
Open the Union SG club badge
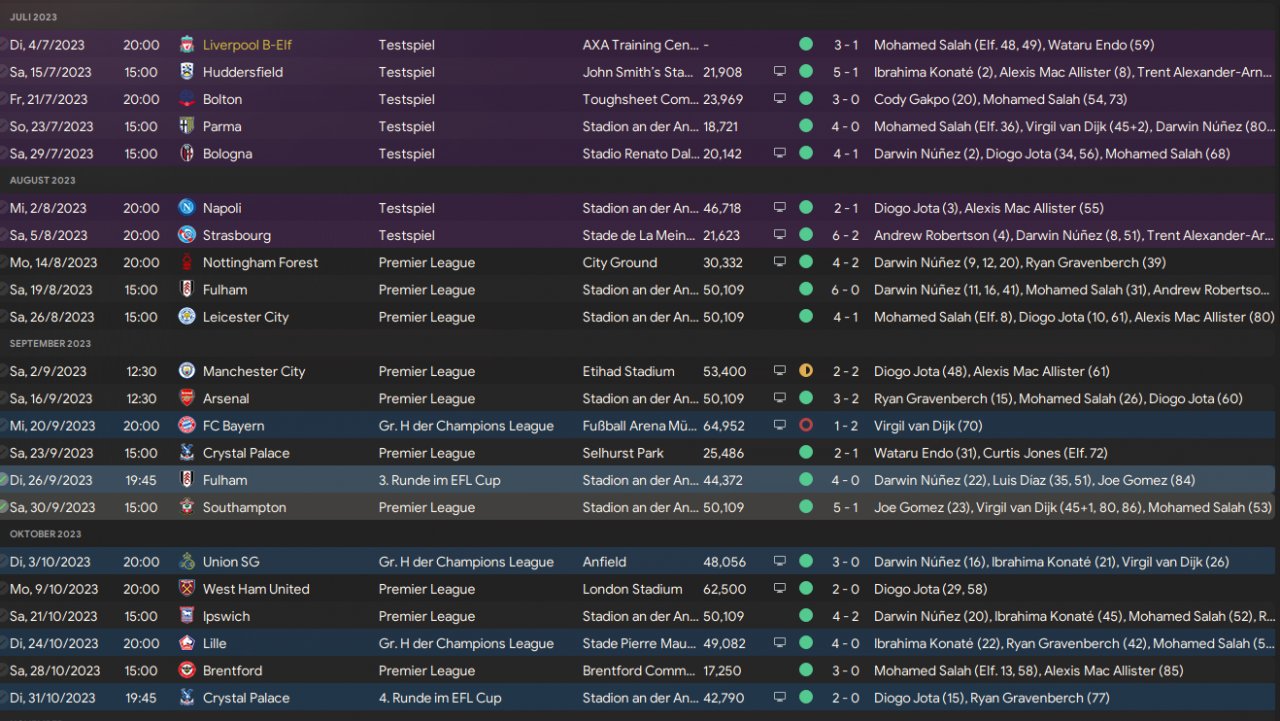(x=186, y=562)
